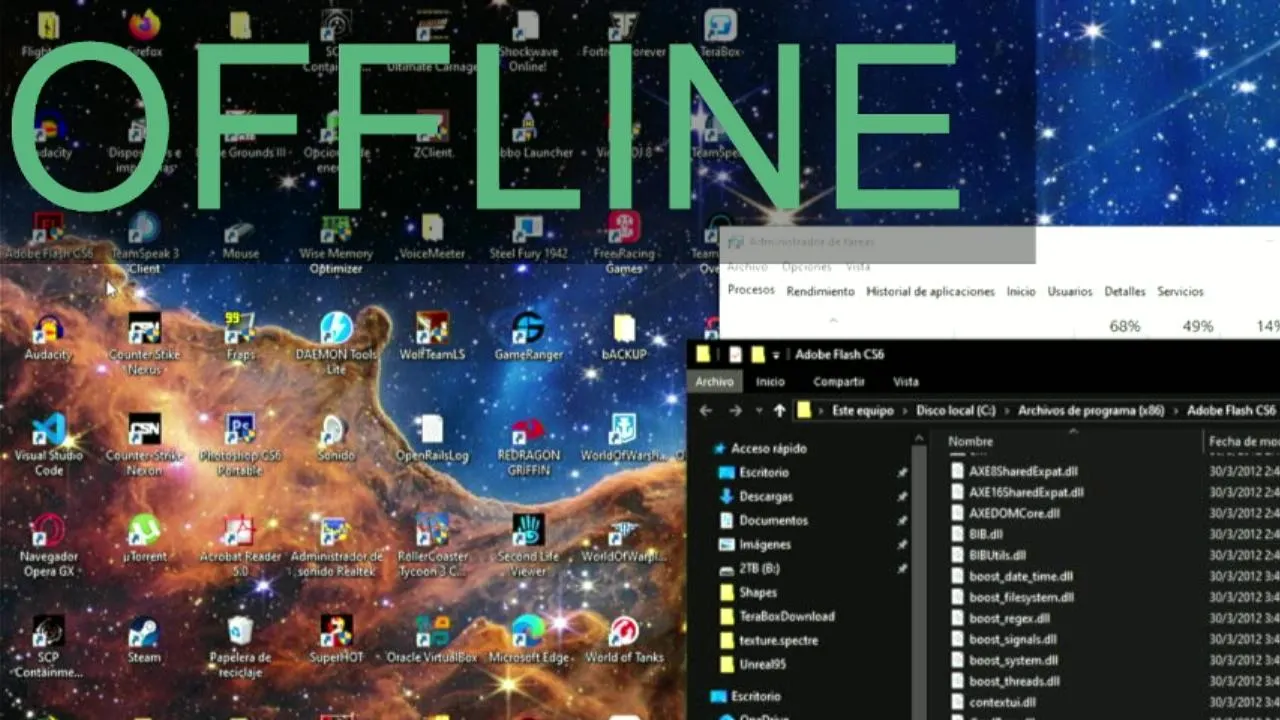Launch Acrobat Reader 5.0 shortcut
Viewport: 1280px width, 720px height.
(240, 545)
